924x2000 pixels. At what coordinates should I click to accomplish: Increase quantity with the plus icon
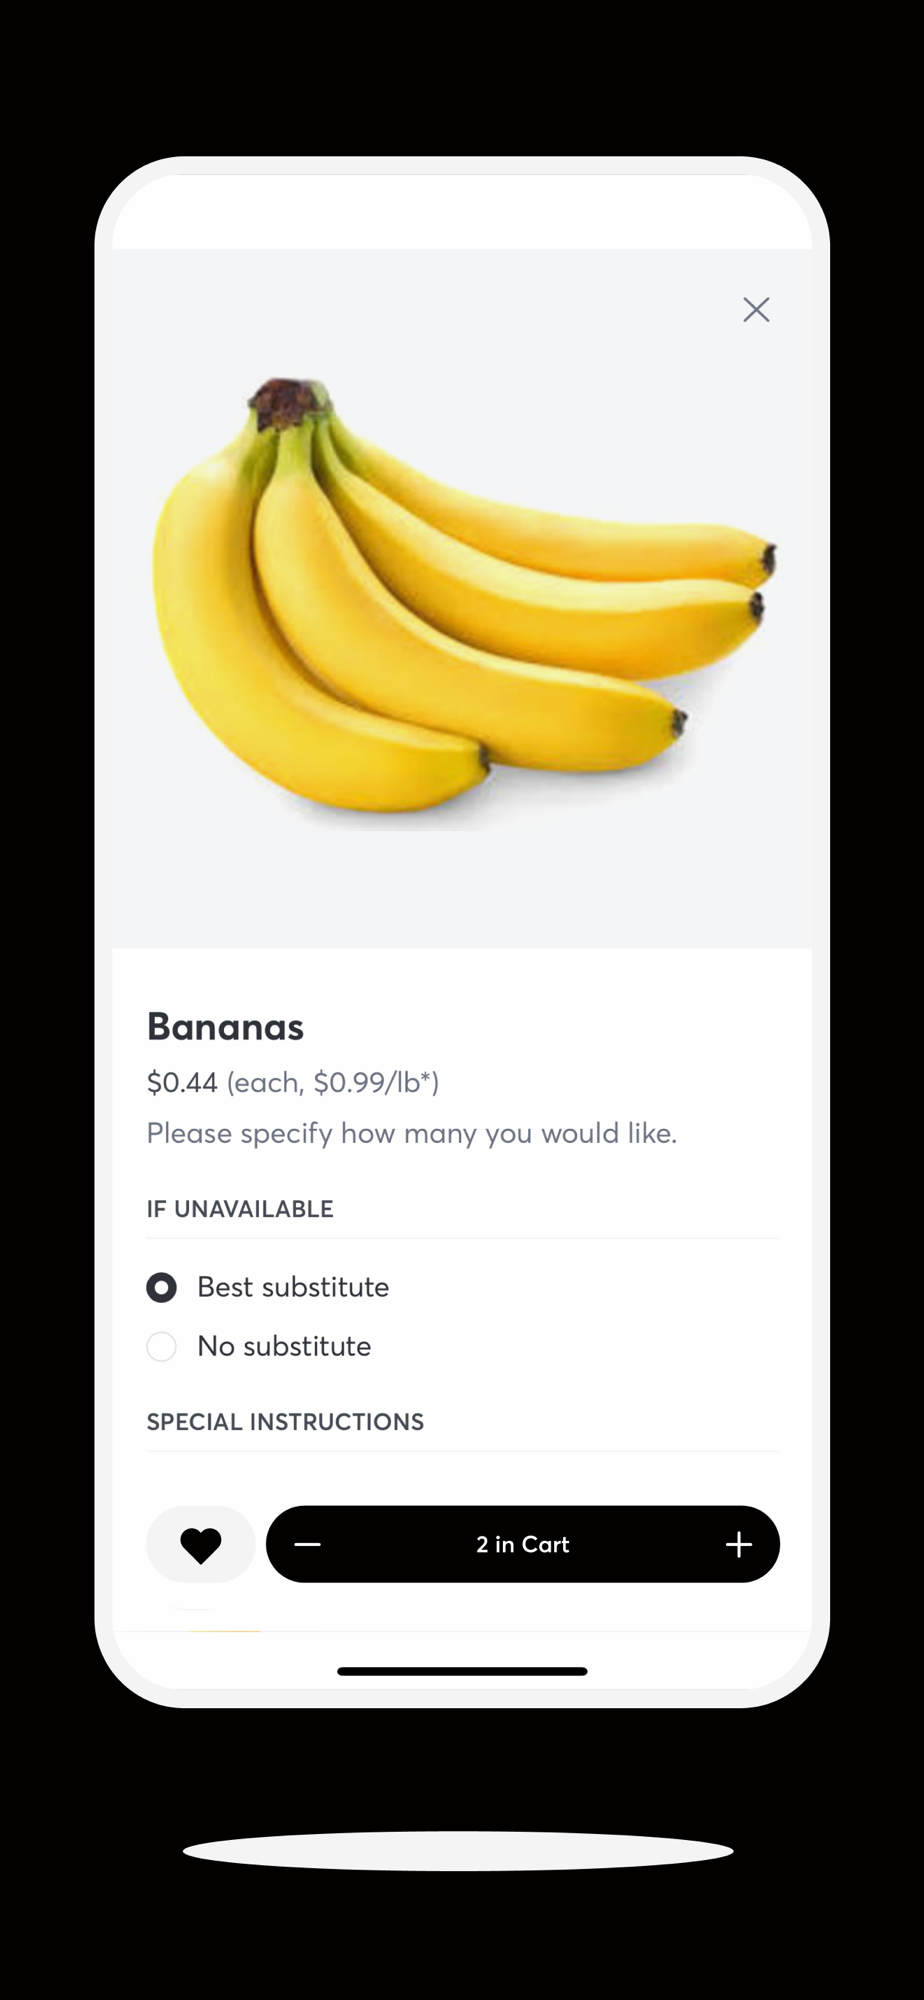pos(739,1545)
